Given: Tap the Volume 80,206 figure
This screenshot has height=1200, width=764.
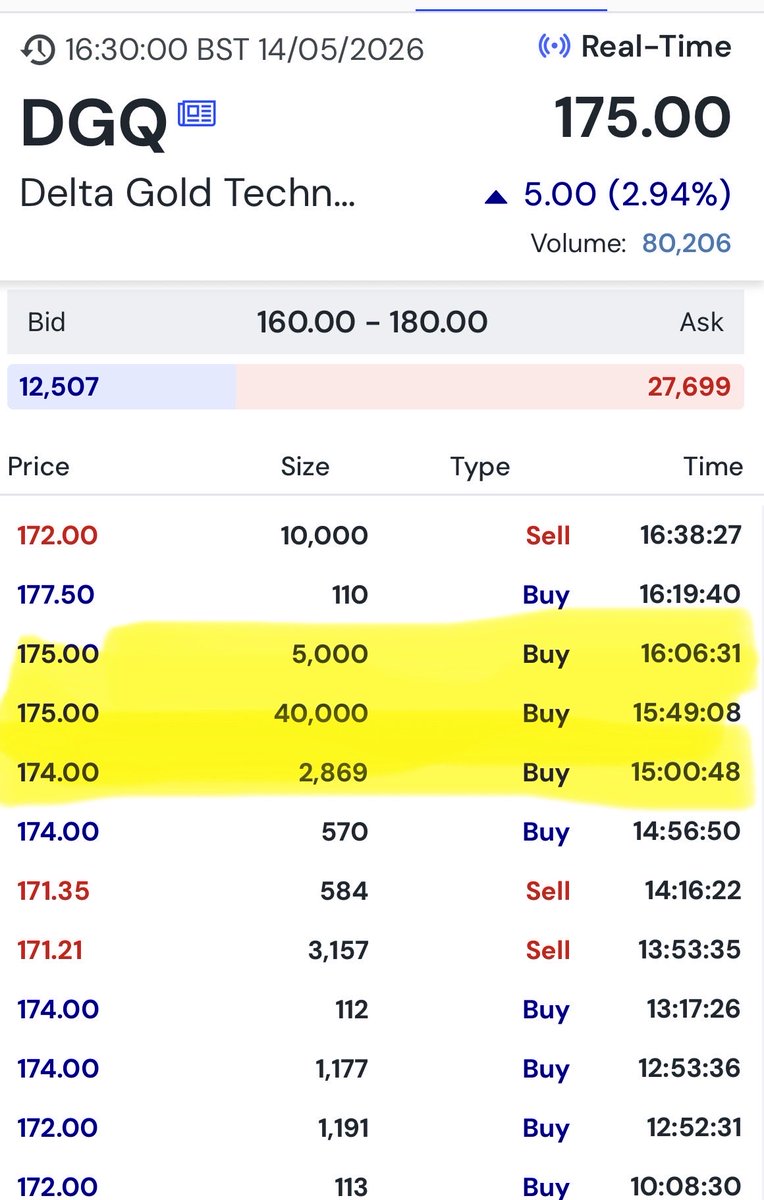Looking at the screenshot, I should point(686,242).
